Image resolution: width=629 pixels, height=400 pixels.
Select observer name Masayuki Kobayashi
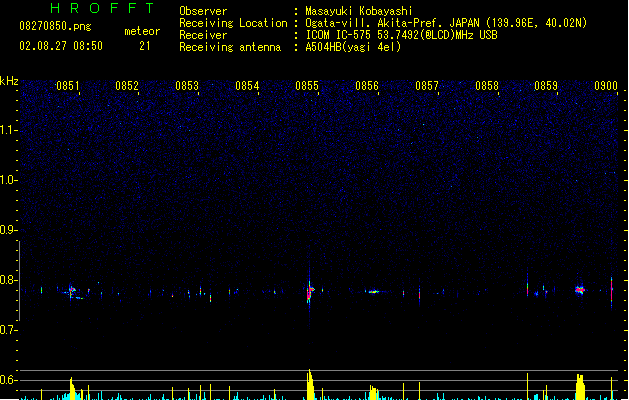[x=359, y=11]
